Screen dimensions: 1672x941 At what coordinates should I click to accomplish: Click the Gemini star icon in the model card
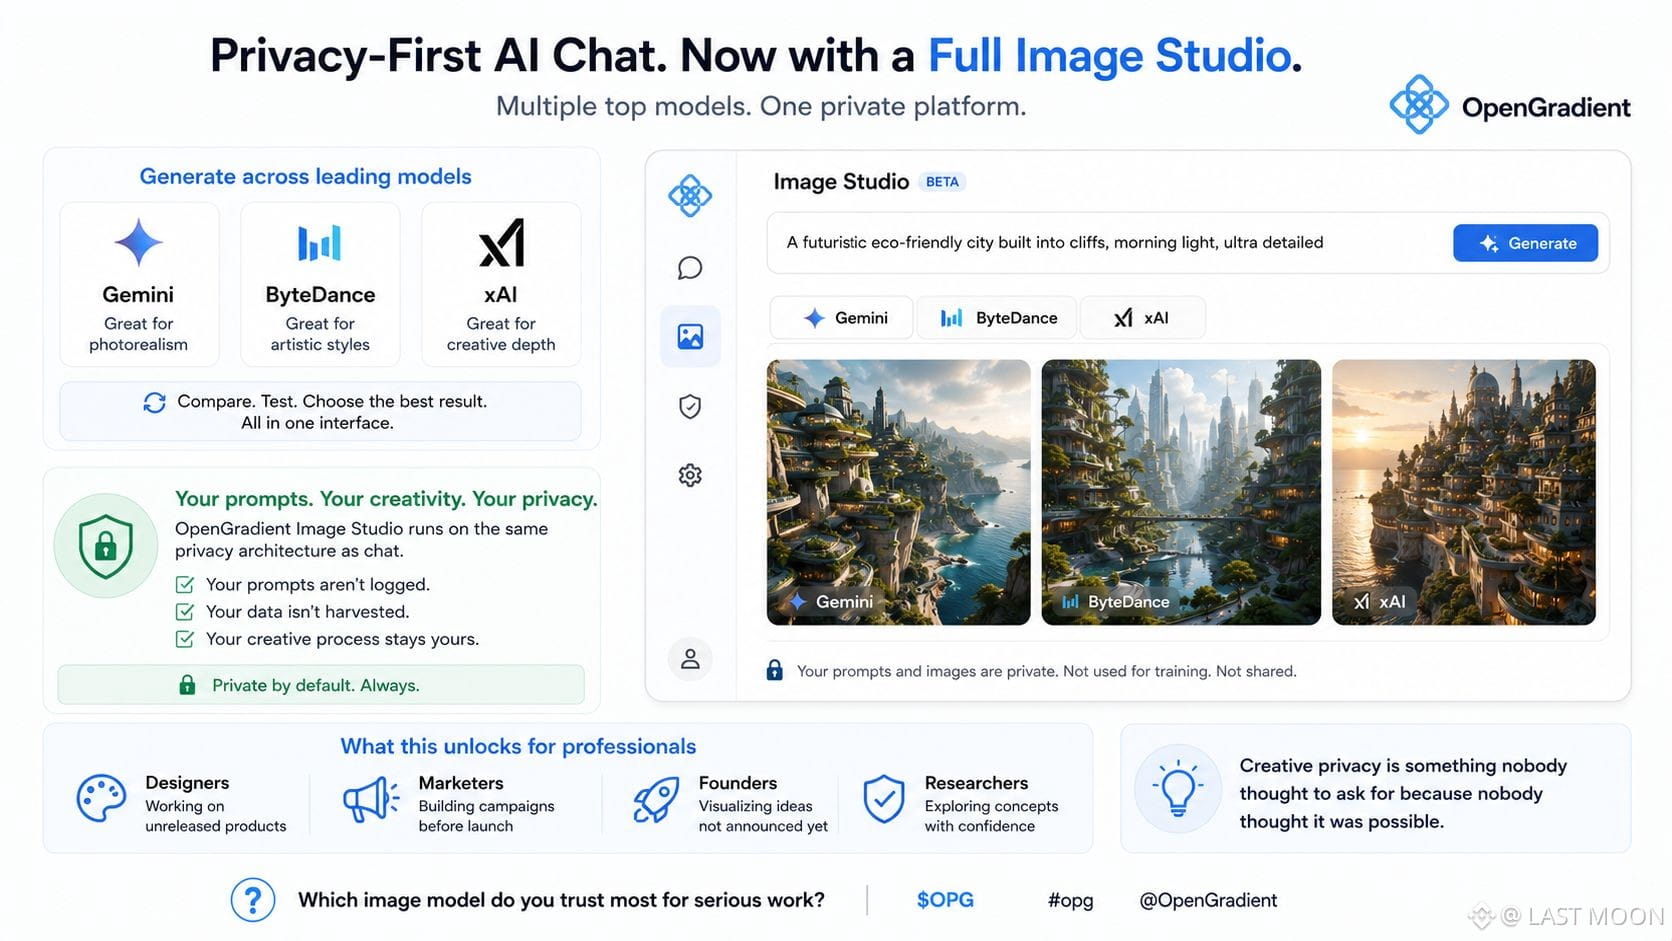pos(138,243)
